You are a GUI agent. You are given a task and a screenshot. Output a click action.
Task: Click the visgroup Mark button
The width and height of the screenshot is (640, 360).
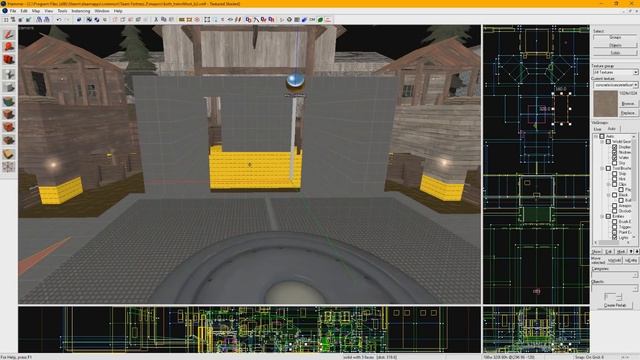pos(621,251)
